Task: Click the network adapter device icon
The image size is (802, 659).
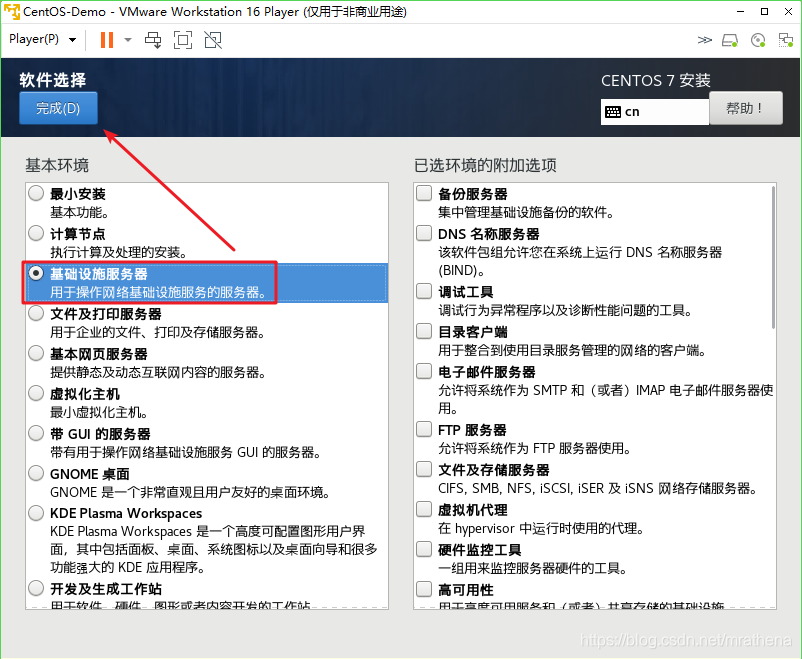Action: click(785, 40)
